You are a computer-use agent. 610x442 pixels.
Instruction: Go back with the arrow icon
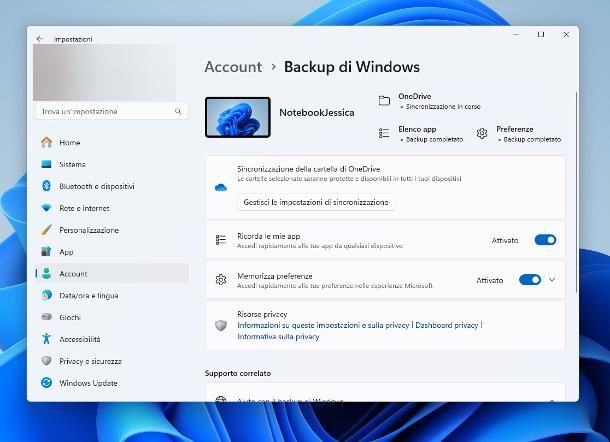pyautogui.click(x=40, y=39)
